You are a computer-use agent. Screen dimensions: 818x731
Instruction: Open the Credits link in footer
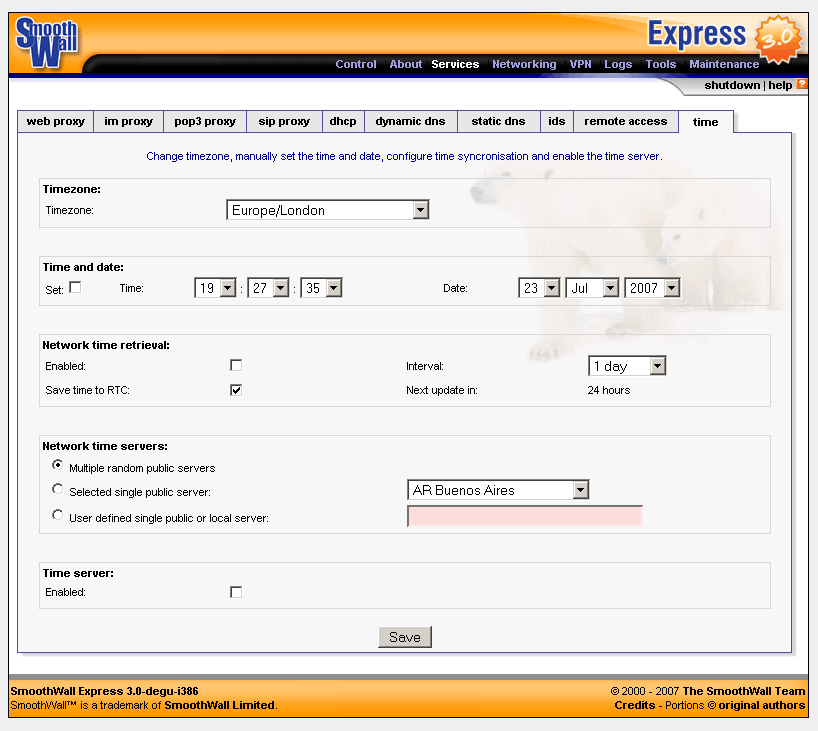coord(634,705)
